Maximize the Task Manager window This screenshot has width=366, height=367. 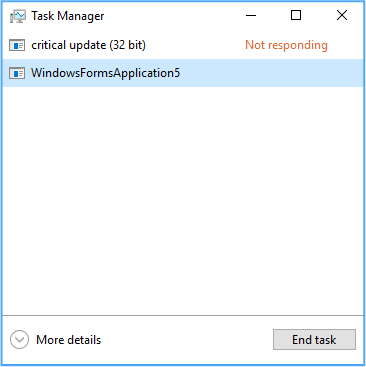pos(296,15)
